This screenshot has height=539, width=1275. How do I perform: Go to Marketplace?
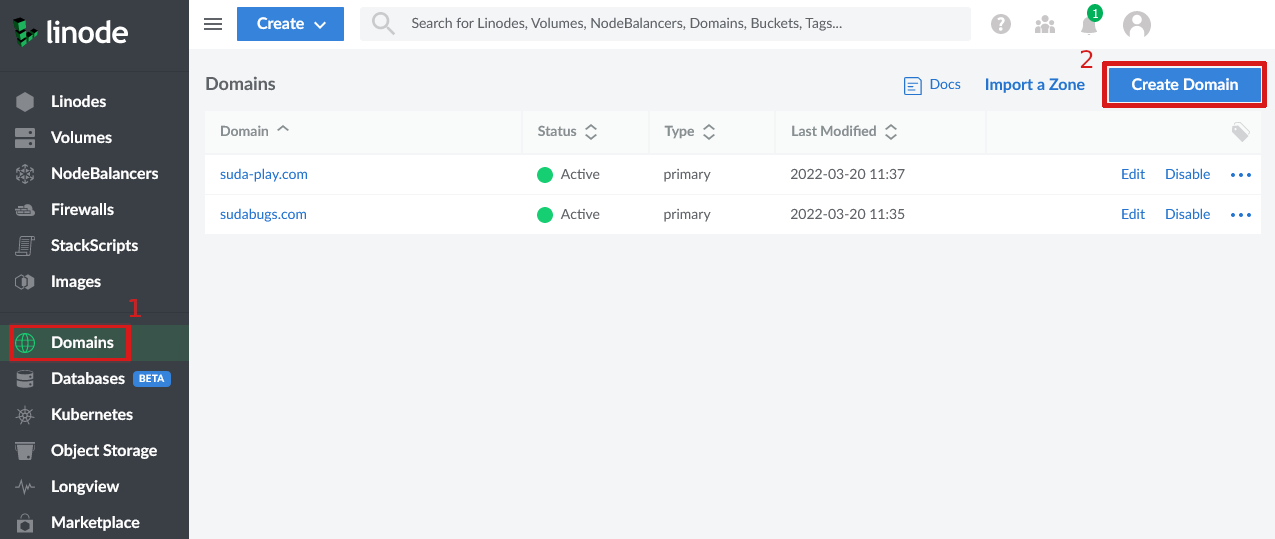[95, 523]
